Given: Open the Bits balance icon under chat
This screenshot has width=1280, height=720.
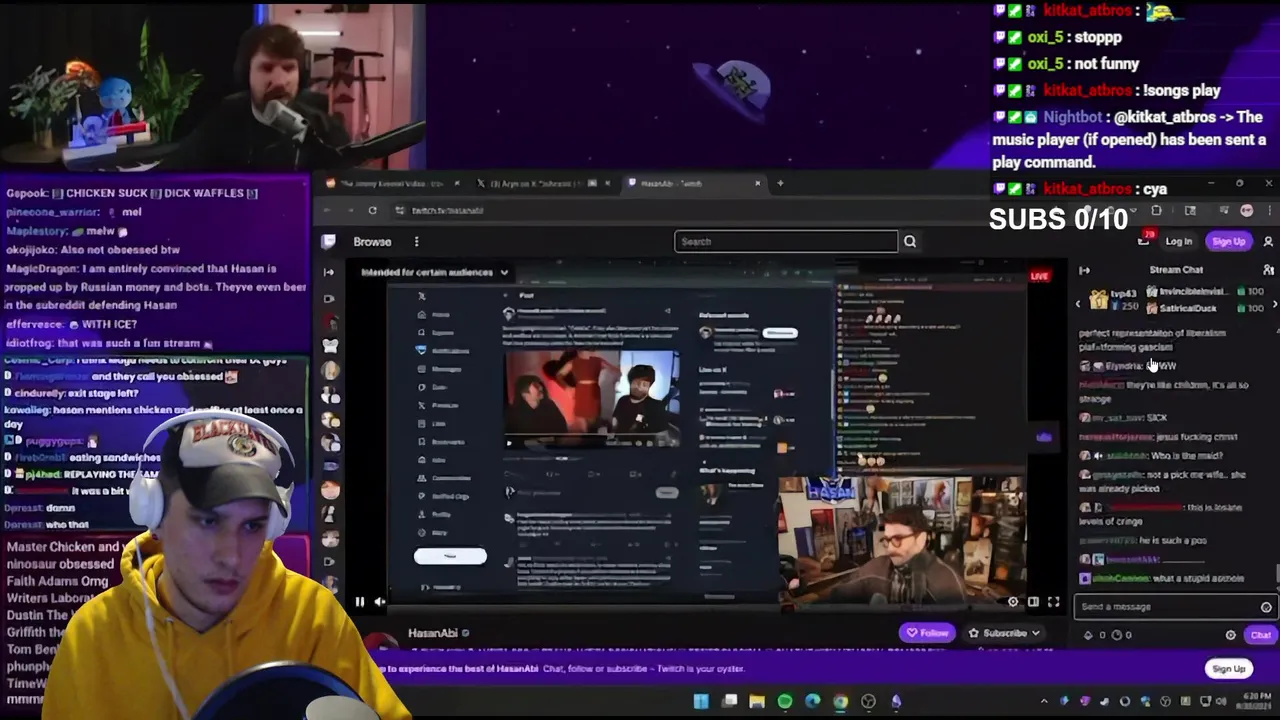Looking at the screenshot, I should pos(1088,635).
